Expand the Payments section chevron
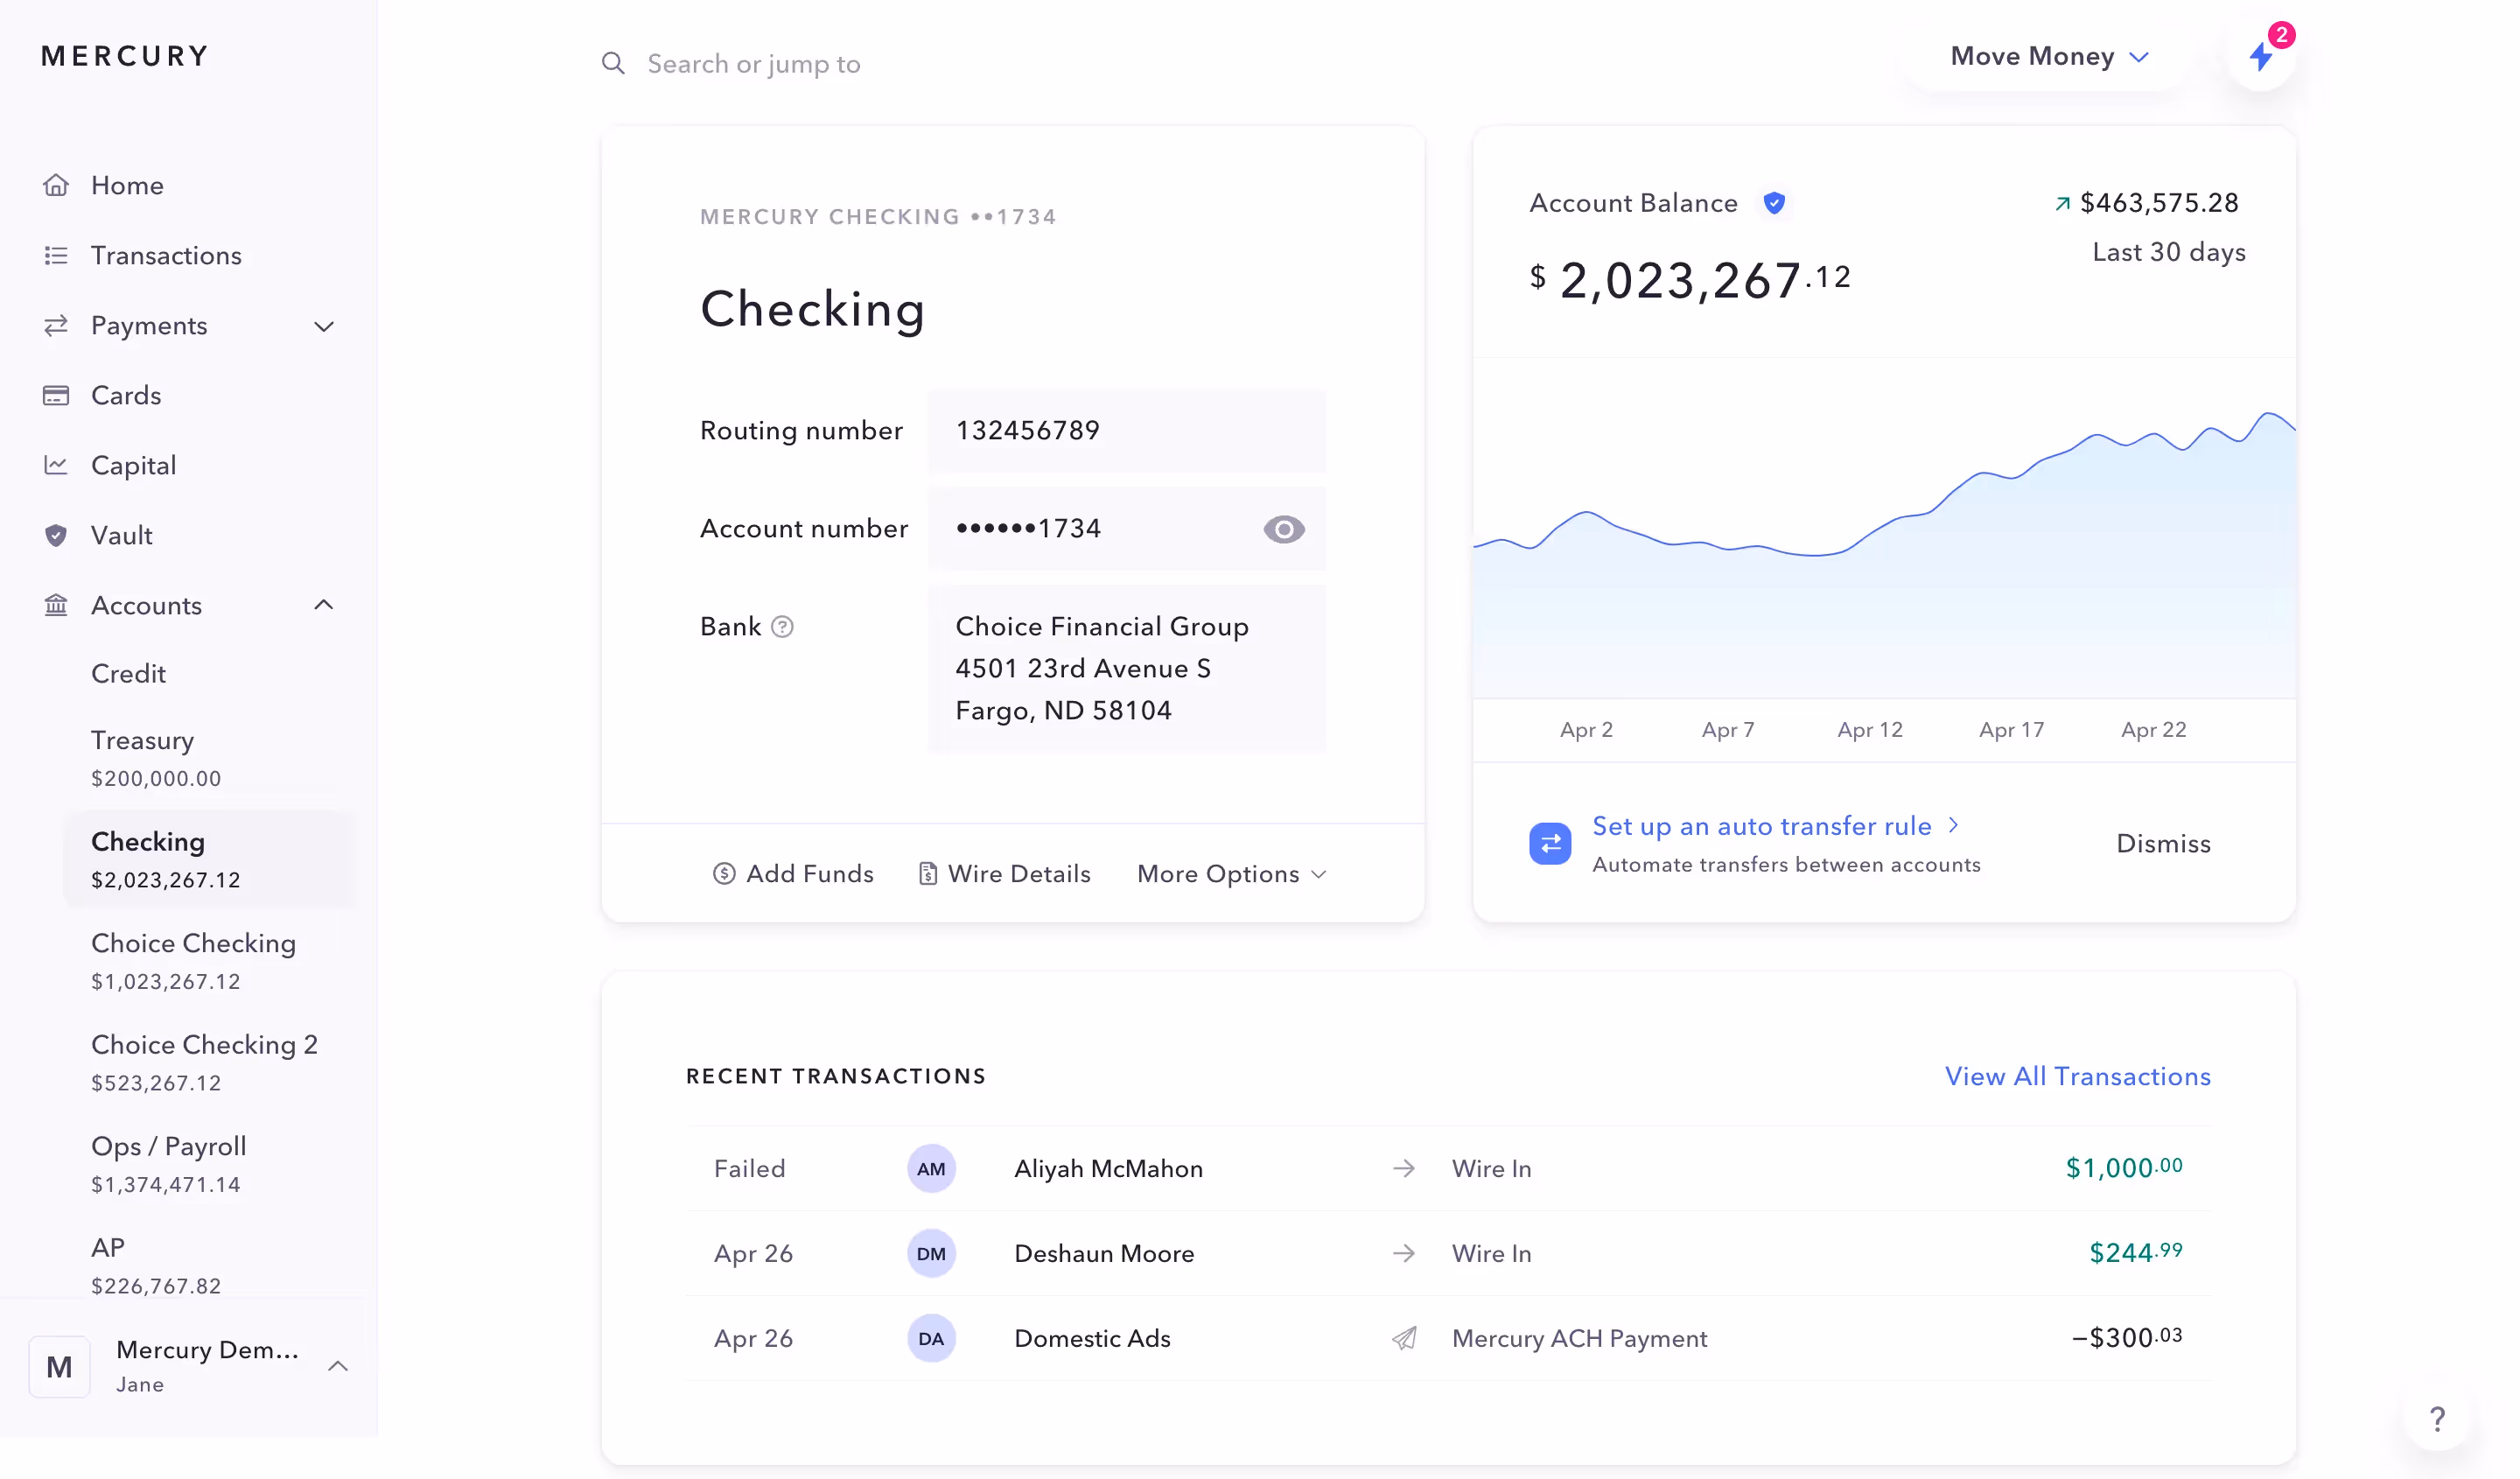This screenshot has height=1479, width=2520. [324, 326]
